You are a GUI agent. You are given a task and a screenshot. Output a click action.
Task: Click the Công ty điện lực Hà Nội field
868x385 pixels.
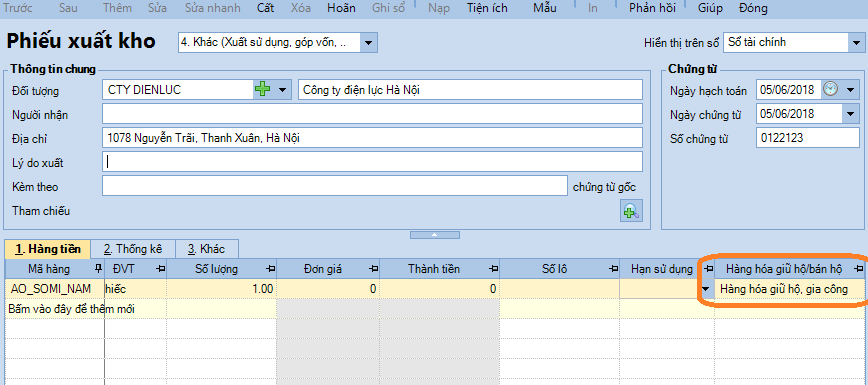click(x=471, y=89)
